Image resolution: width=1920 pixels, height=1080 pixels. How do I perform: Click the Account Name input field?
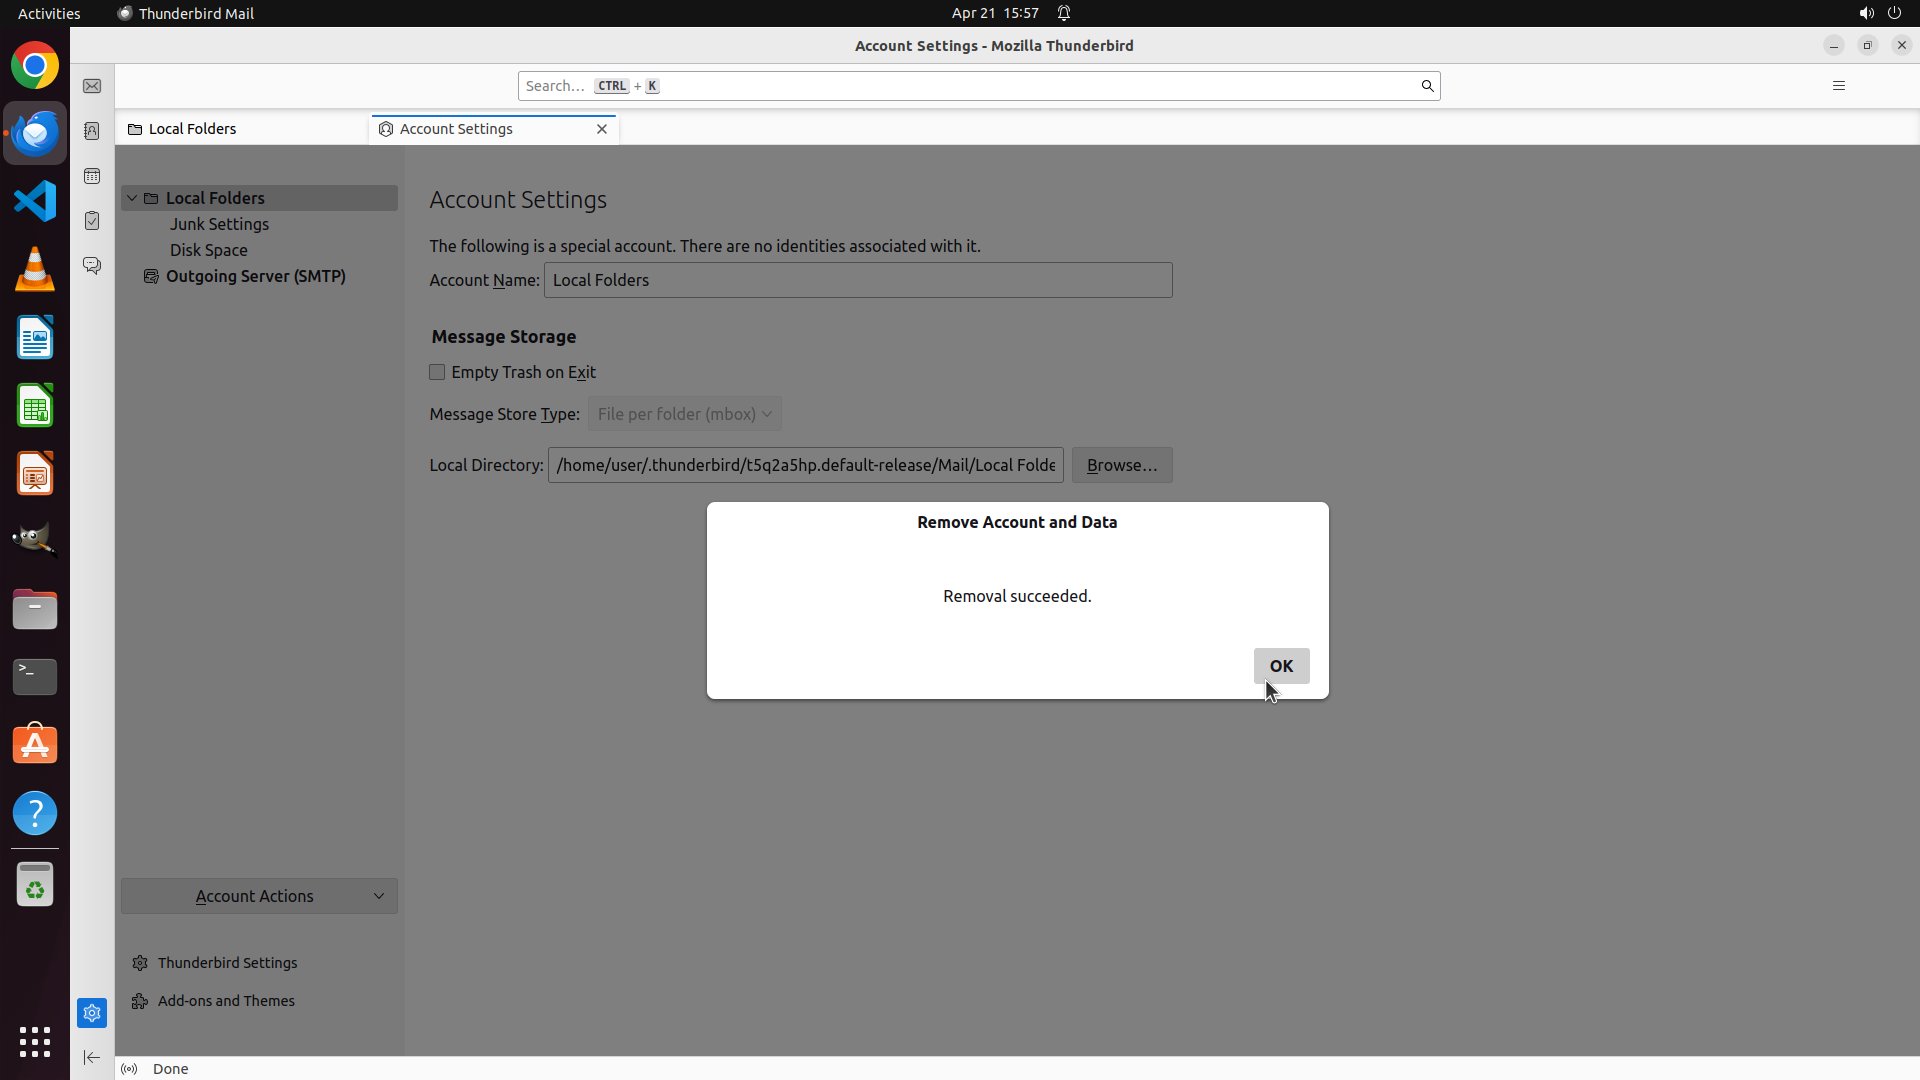coord(857,280)
